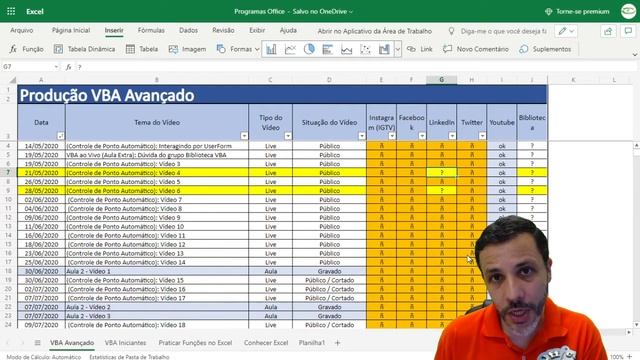Insert an Imagem
The image size is (640, 360).
(187, 49)
